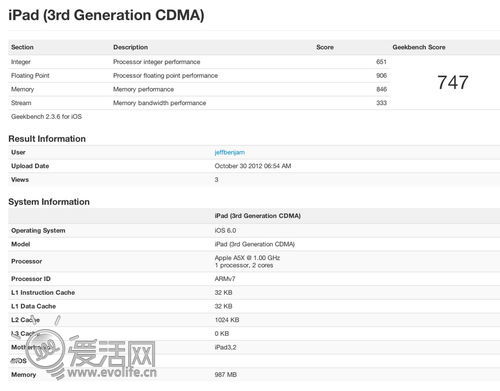Select L1 Instruction Cache value 32 KB
The width and height of the screenshot is (500, 391).
223,292
